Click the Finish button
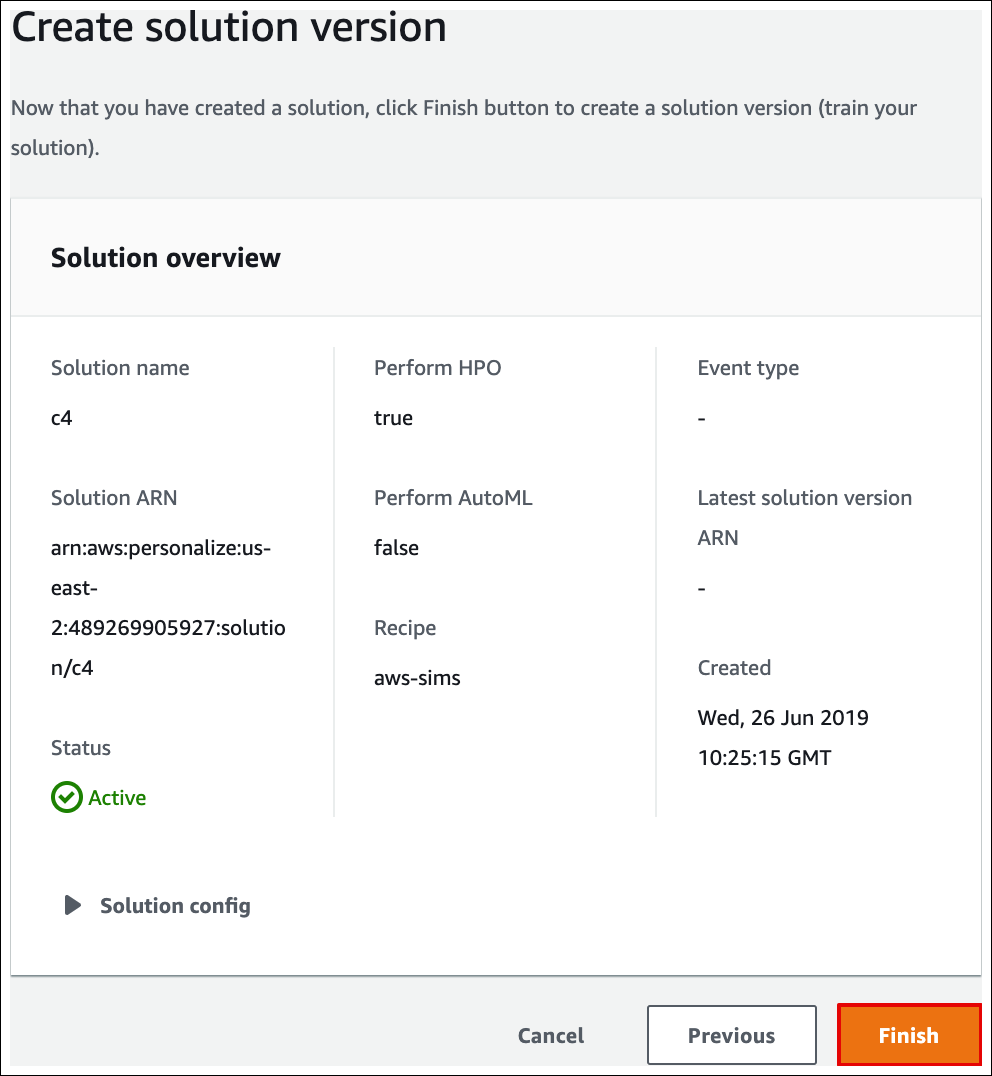The image size is (992, 1076). pos(909,1035)
